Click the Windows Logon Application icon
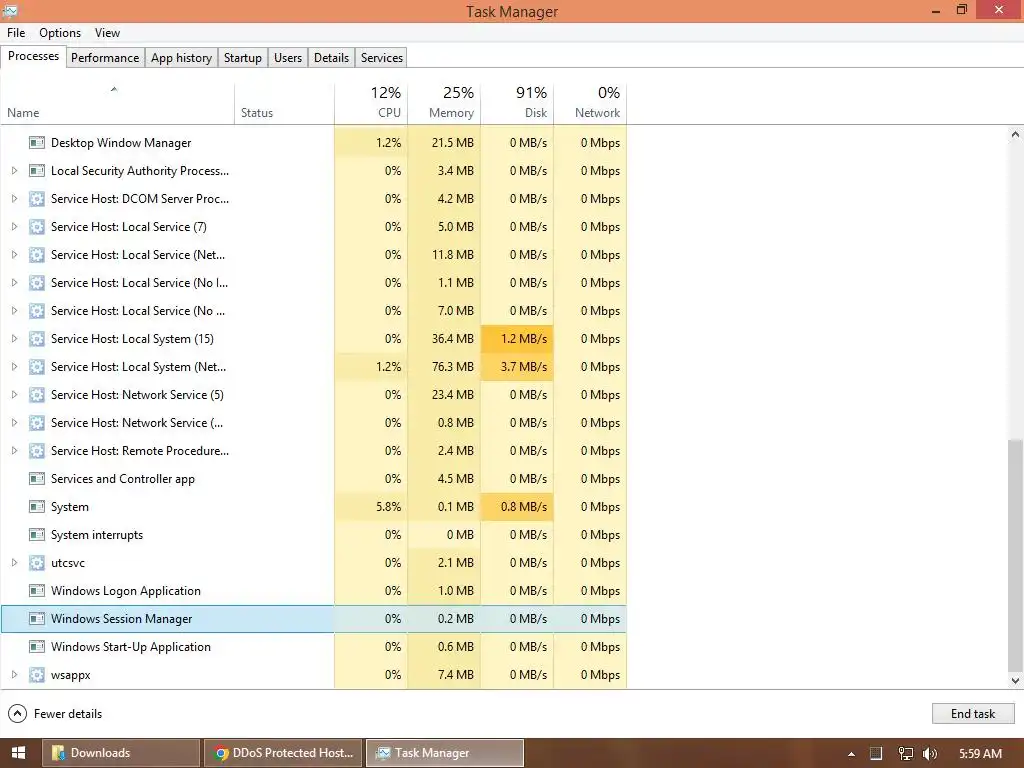 [37, 590]
